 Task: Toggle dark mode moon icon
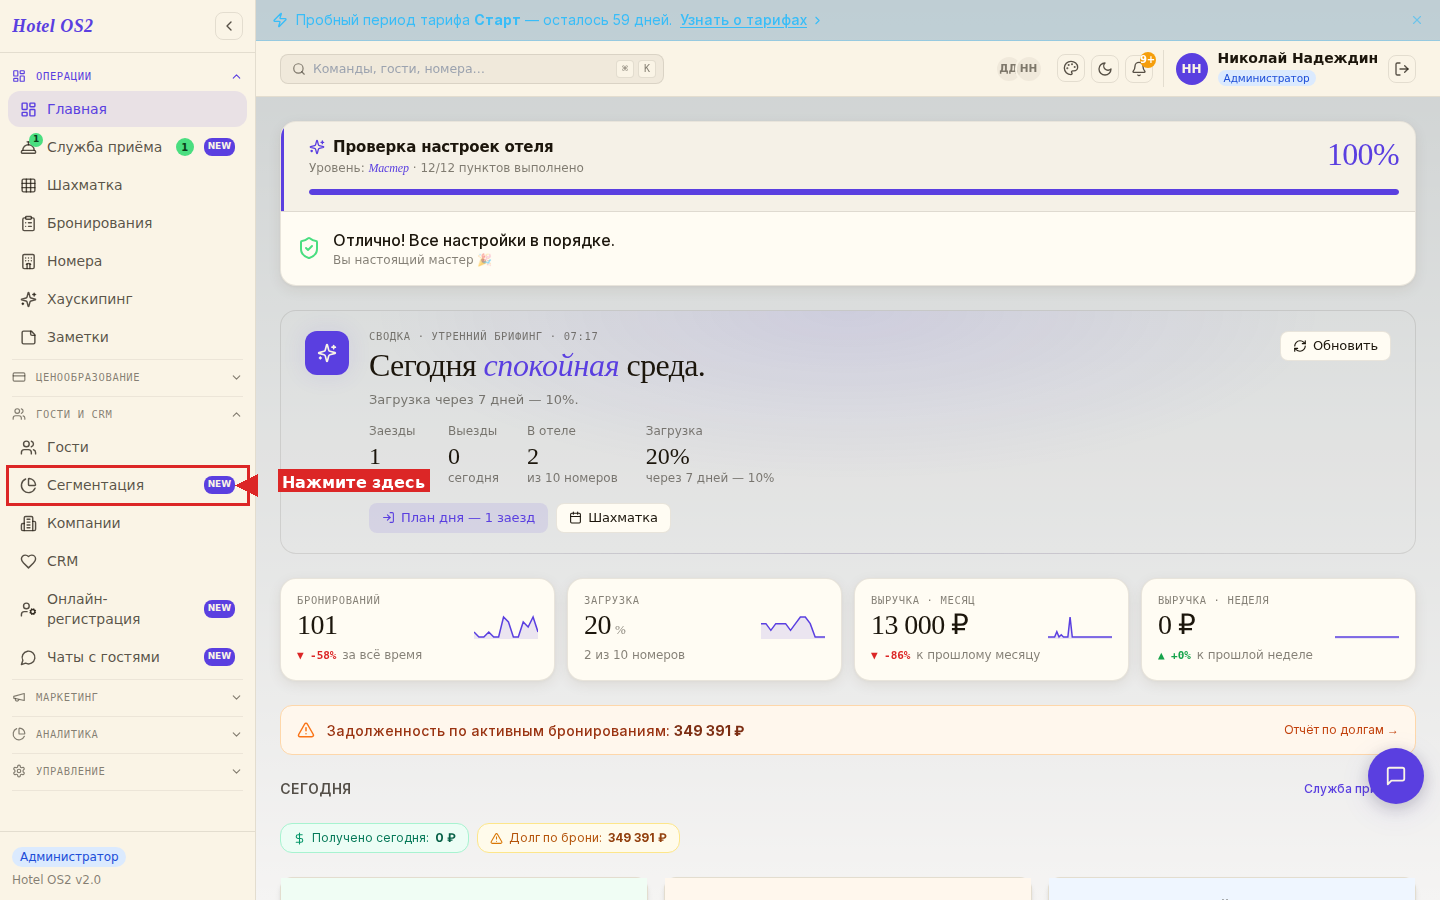[1105, 69]
